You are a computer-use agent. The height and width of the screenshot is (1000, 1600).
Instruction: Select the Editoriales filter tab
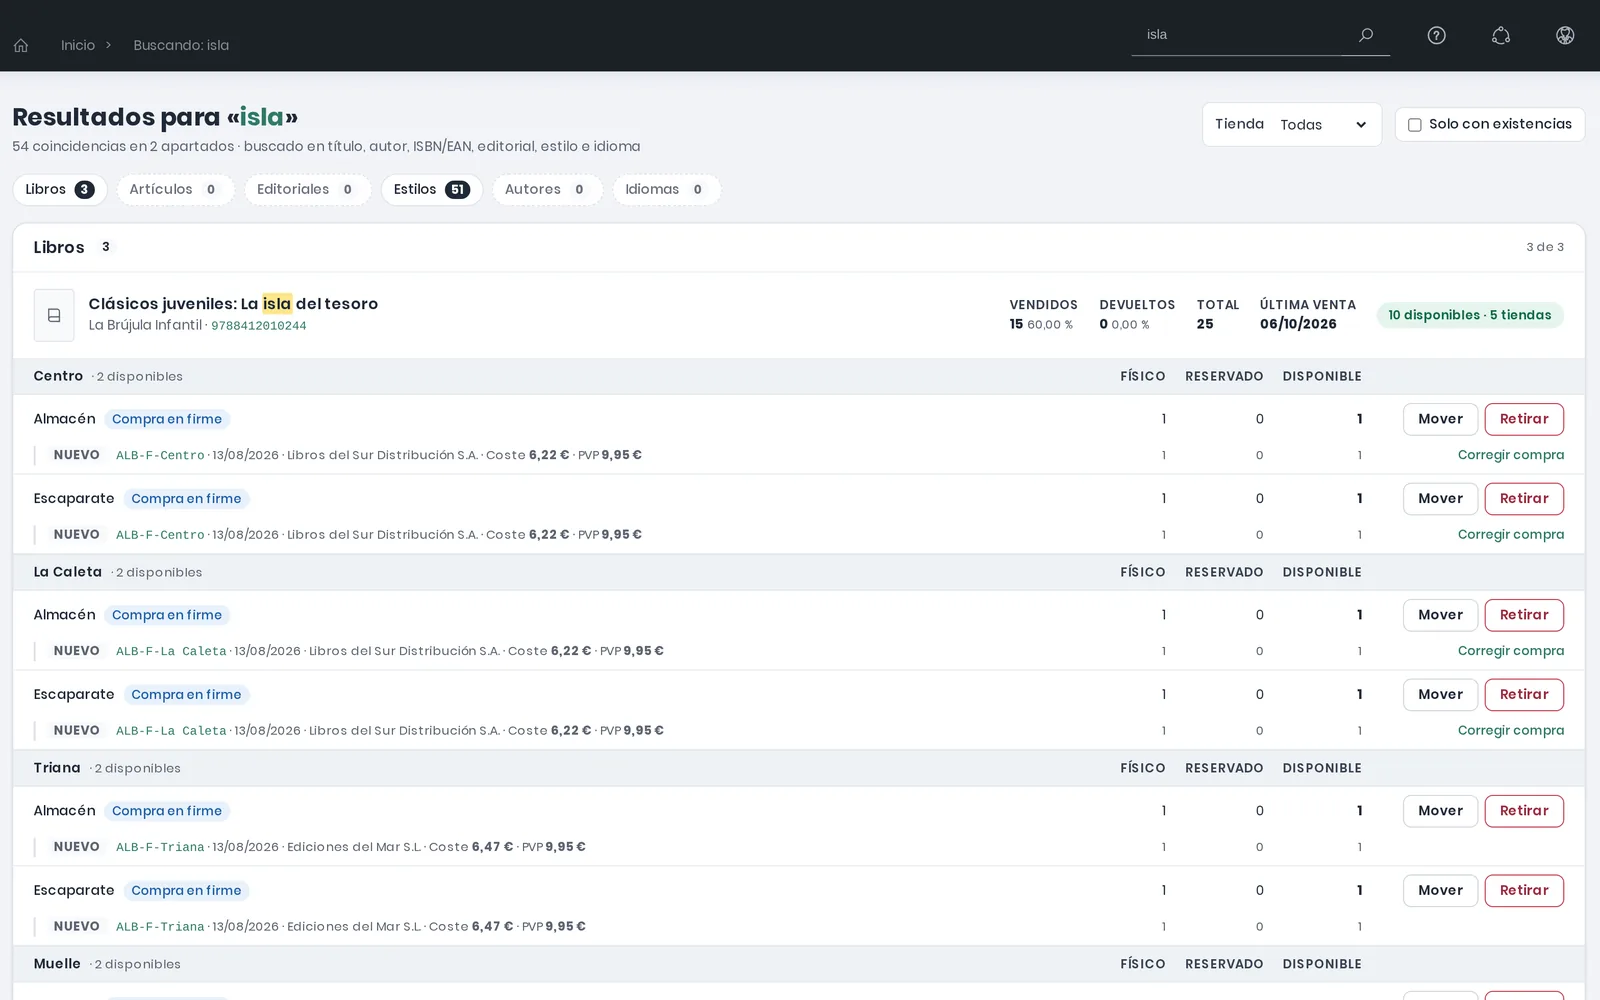tap(307, 190)
